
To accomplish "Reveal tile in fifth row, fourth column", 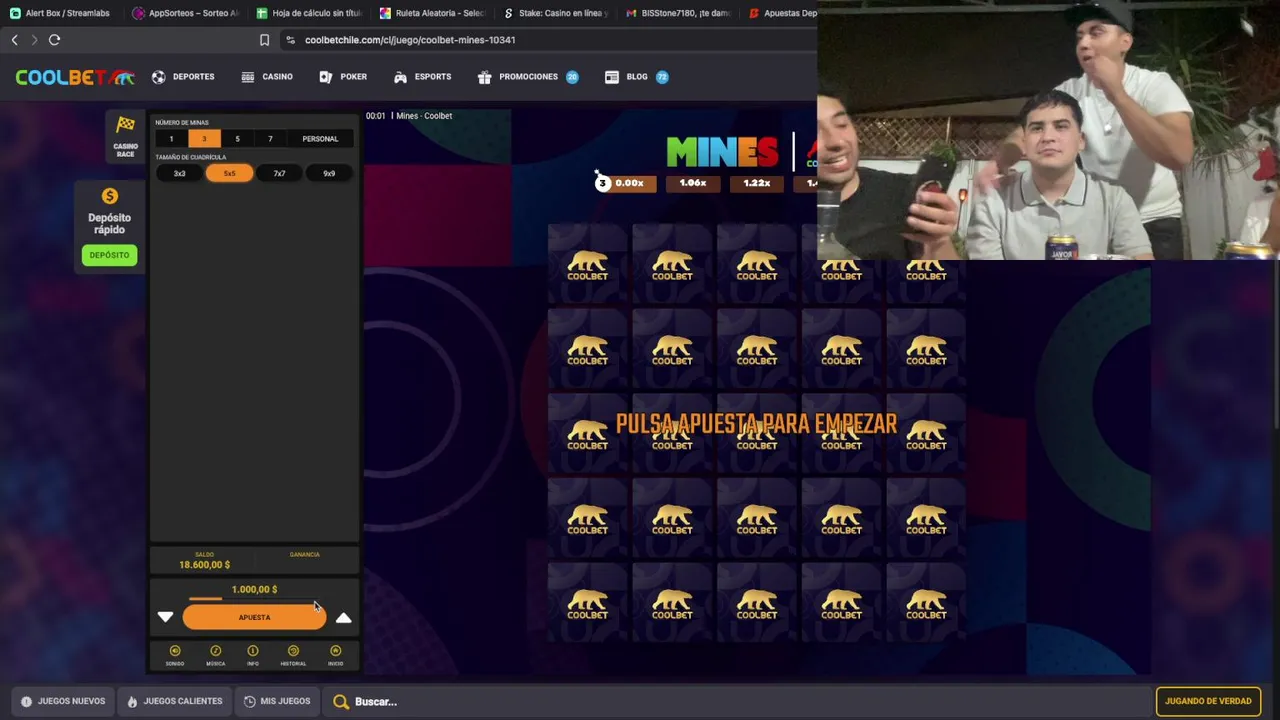I will coord(841,603).
